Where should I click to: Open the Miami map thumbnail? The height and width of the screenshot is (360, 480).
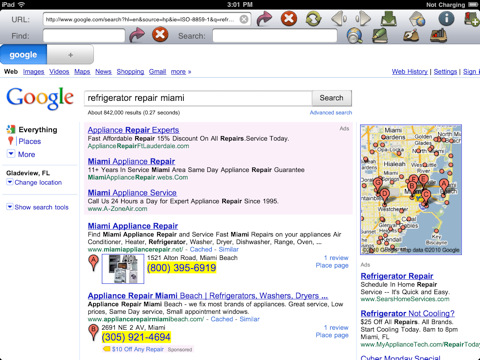point(411,189)
